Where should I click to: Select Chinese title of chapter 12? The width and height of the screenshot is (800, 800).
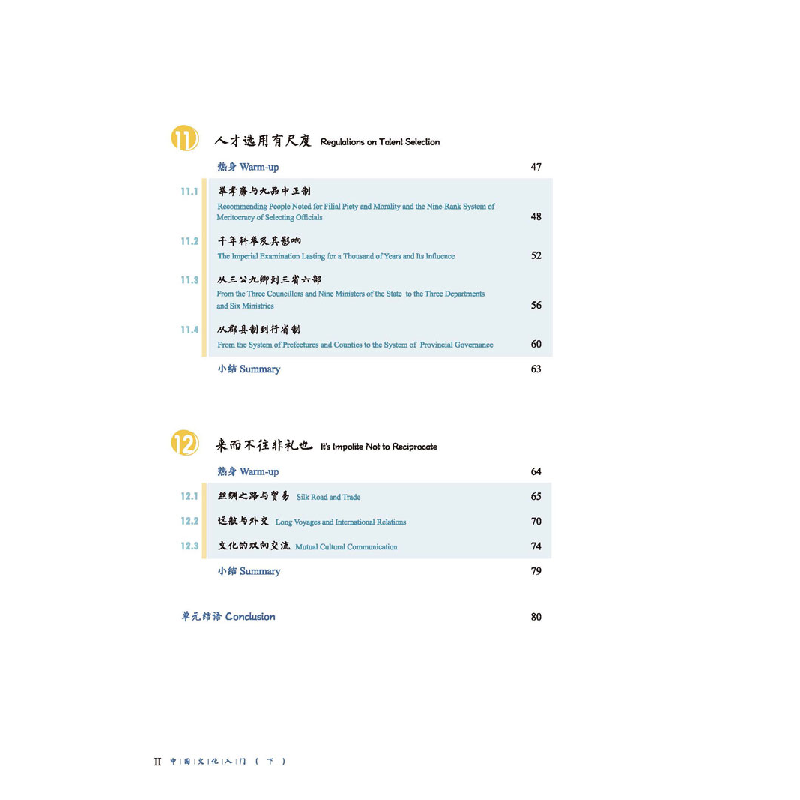263,445
